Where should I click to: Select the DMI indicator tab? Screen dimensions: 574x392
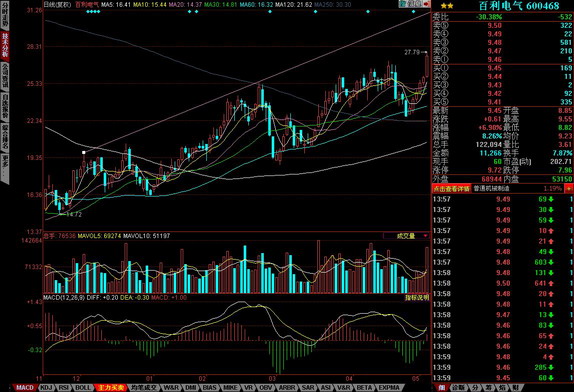191,387
